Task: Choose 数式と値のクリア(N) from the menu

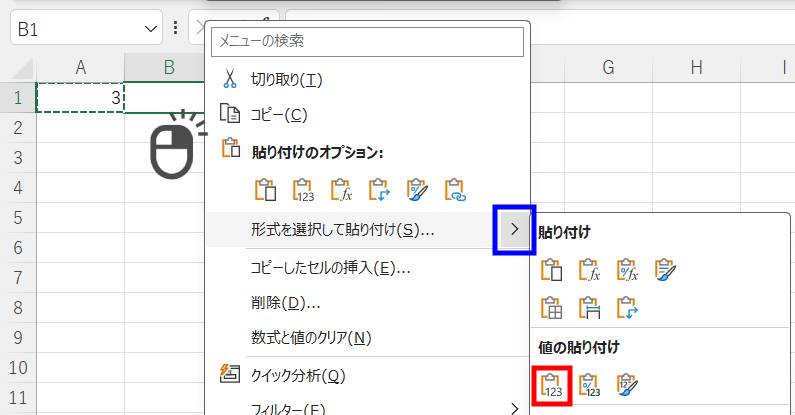Action: [311, 337]
